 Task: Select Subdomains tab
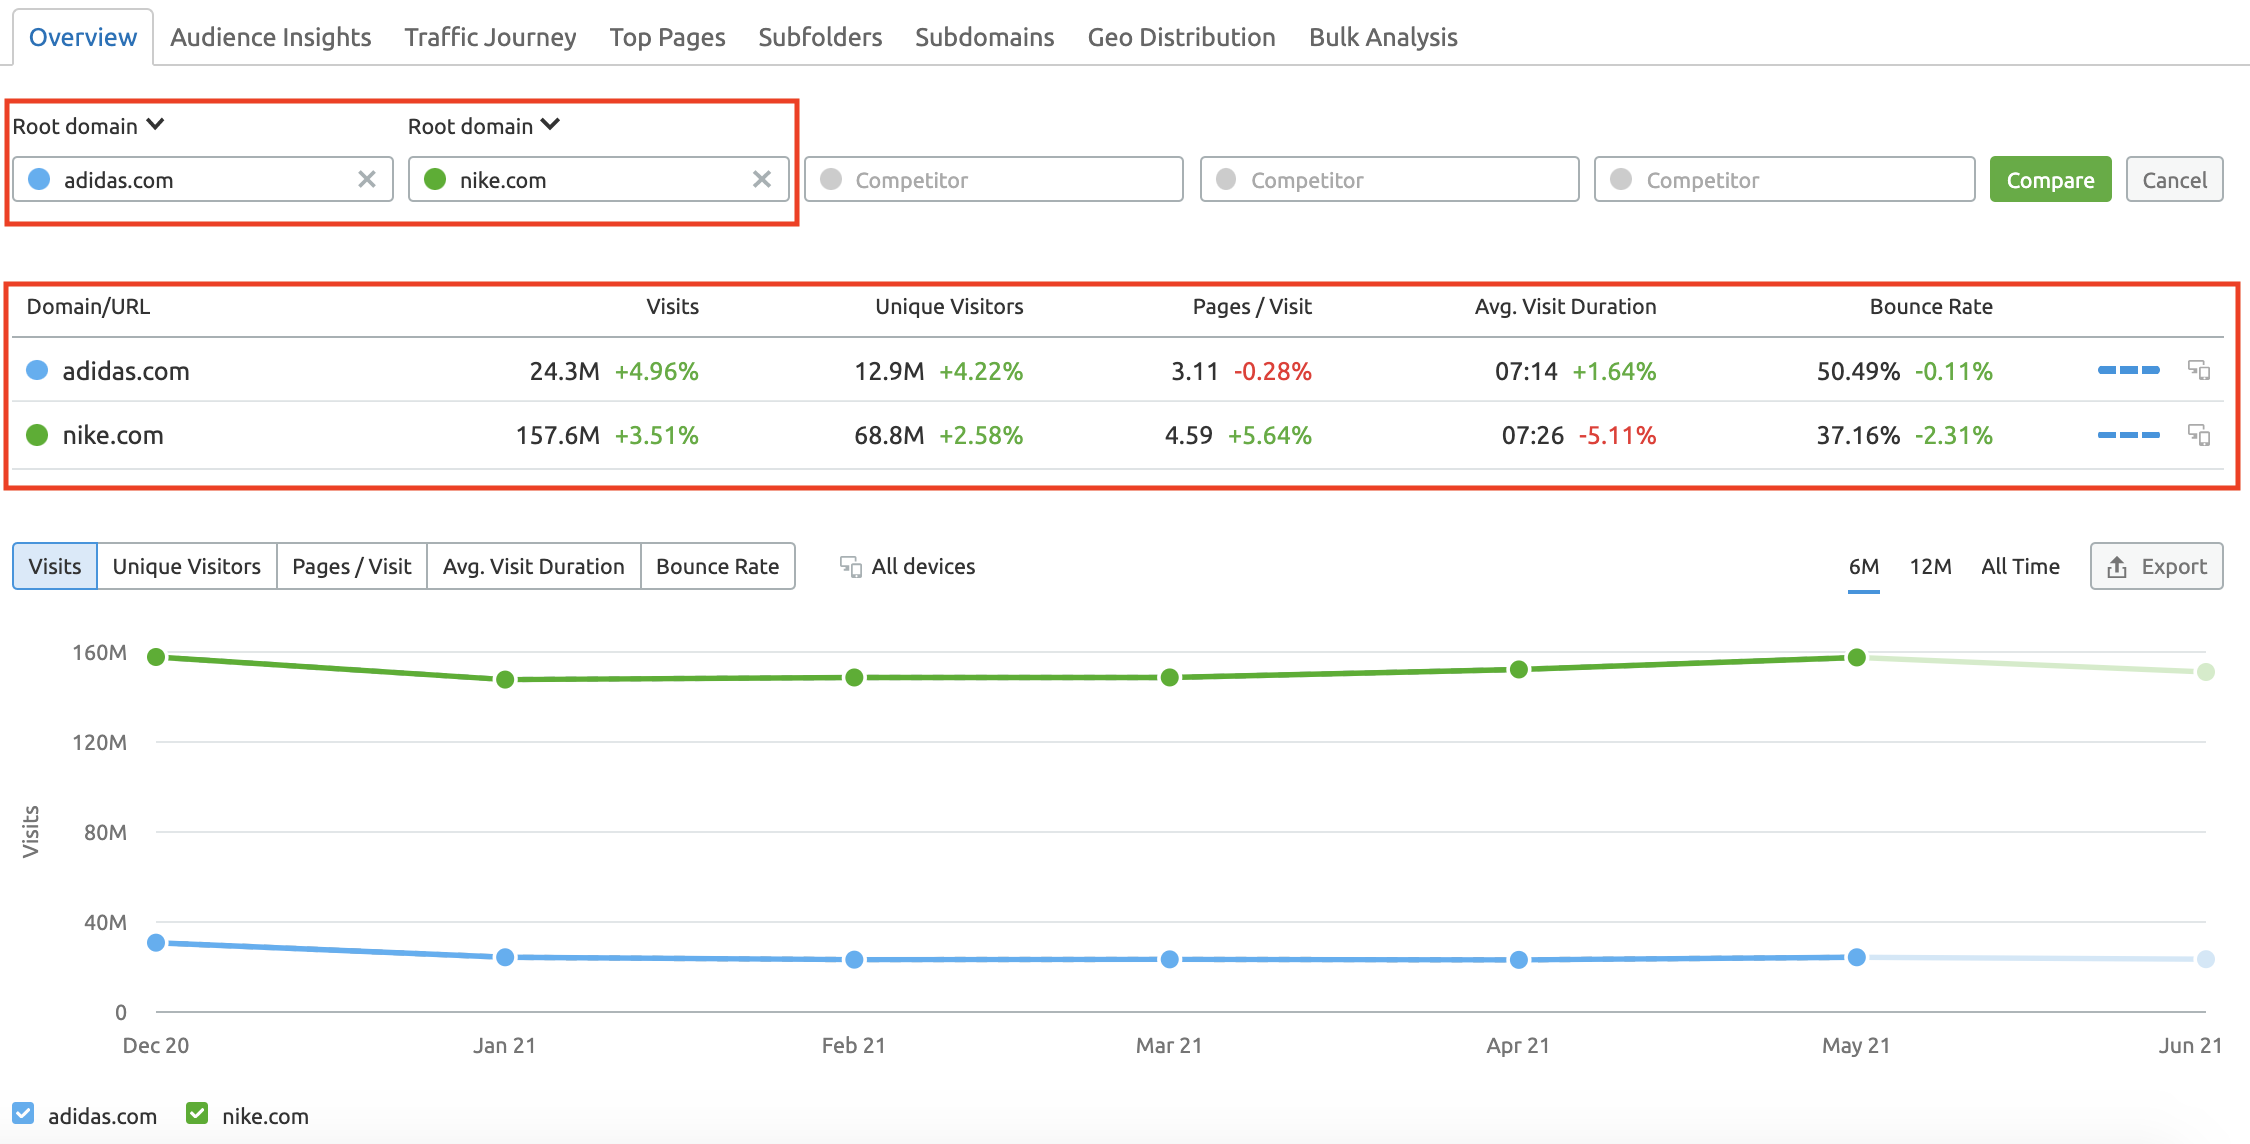[x=984, y=37]
